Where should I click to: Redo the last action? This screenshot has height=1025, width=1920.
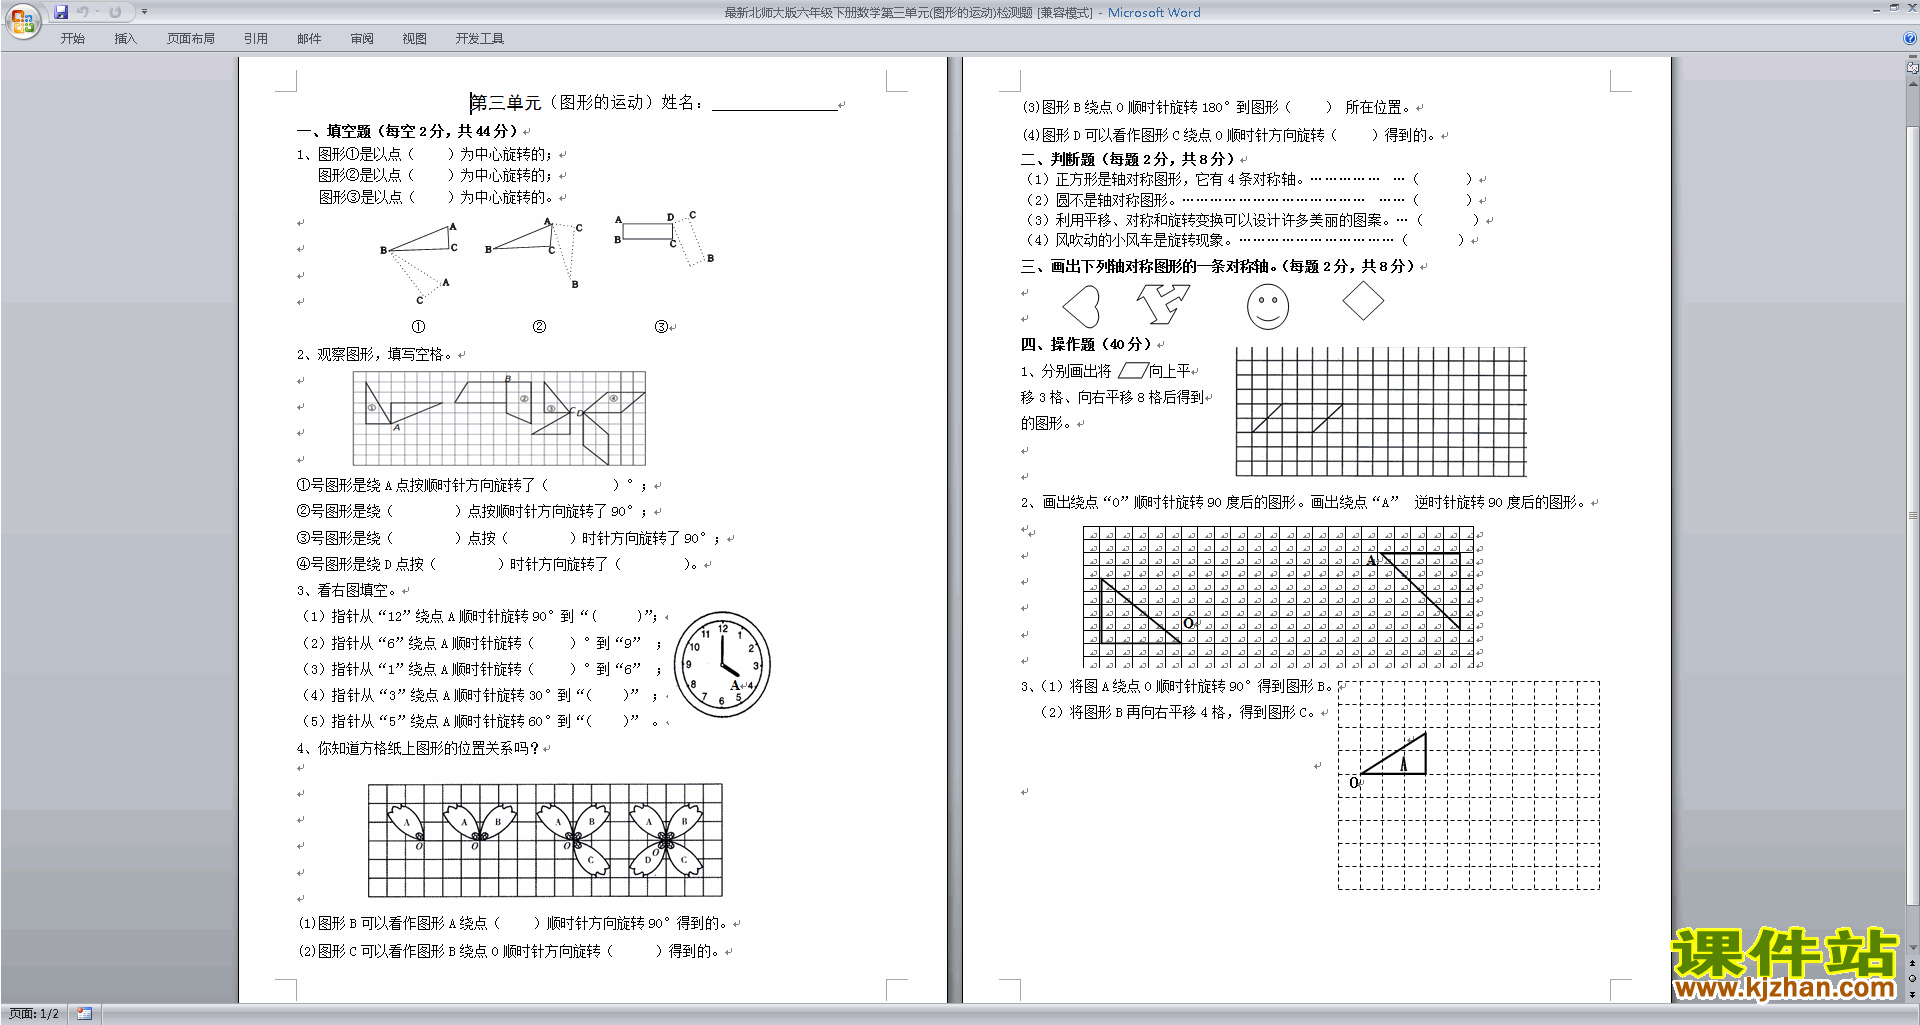(x=115, y=12)
